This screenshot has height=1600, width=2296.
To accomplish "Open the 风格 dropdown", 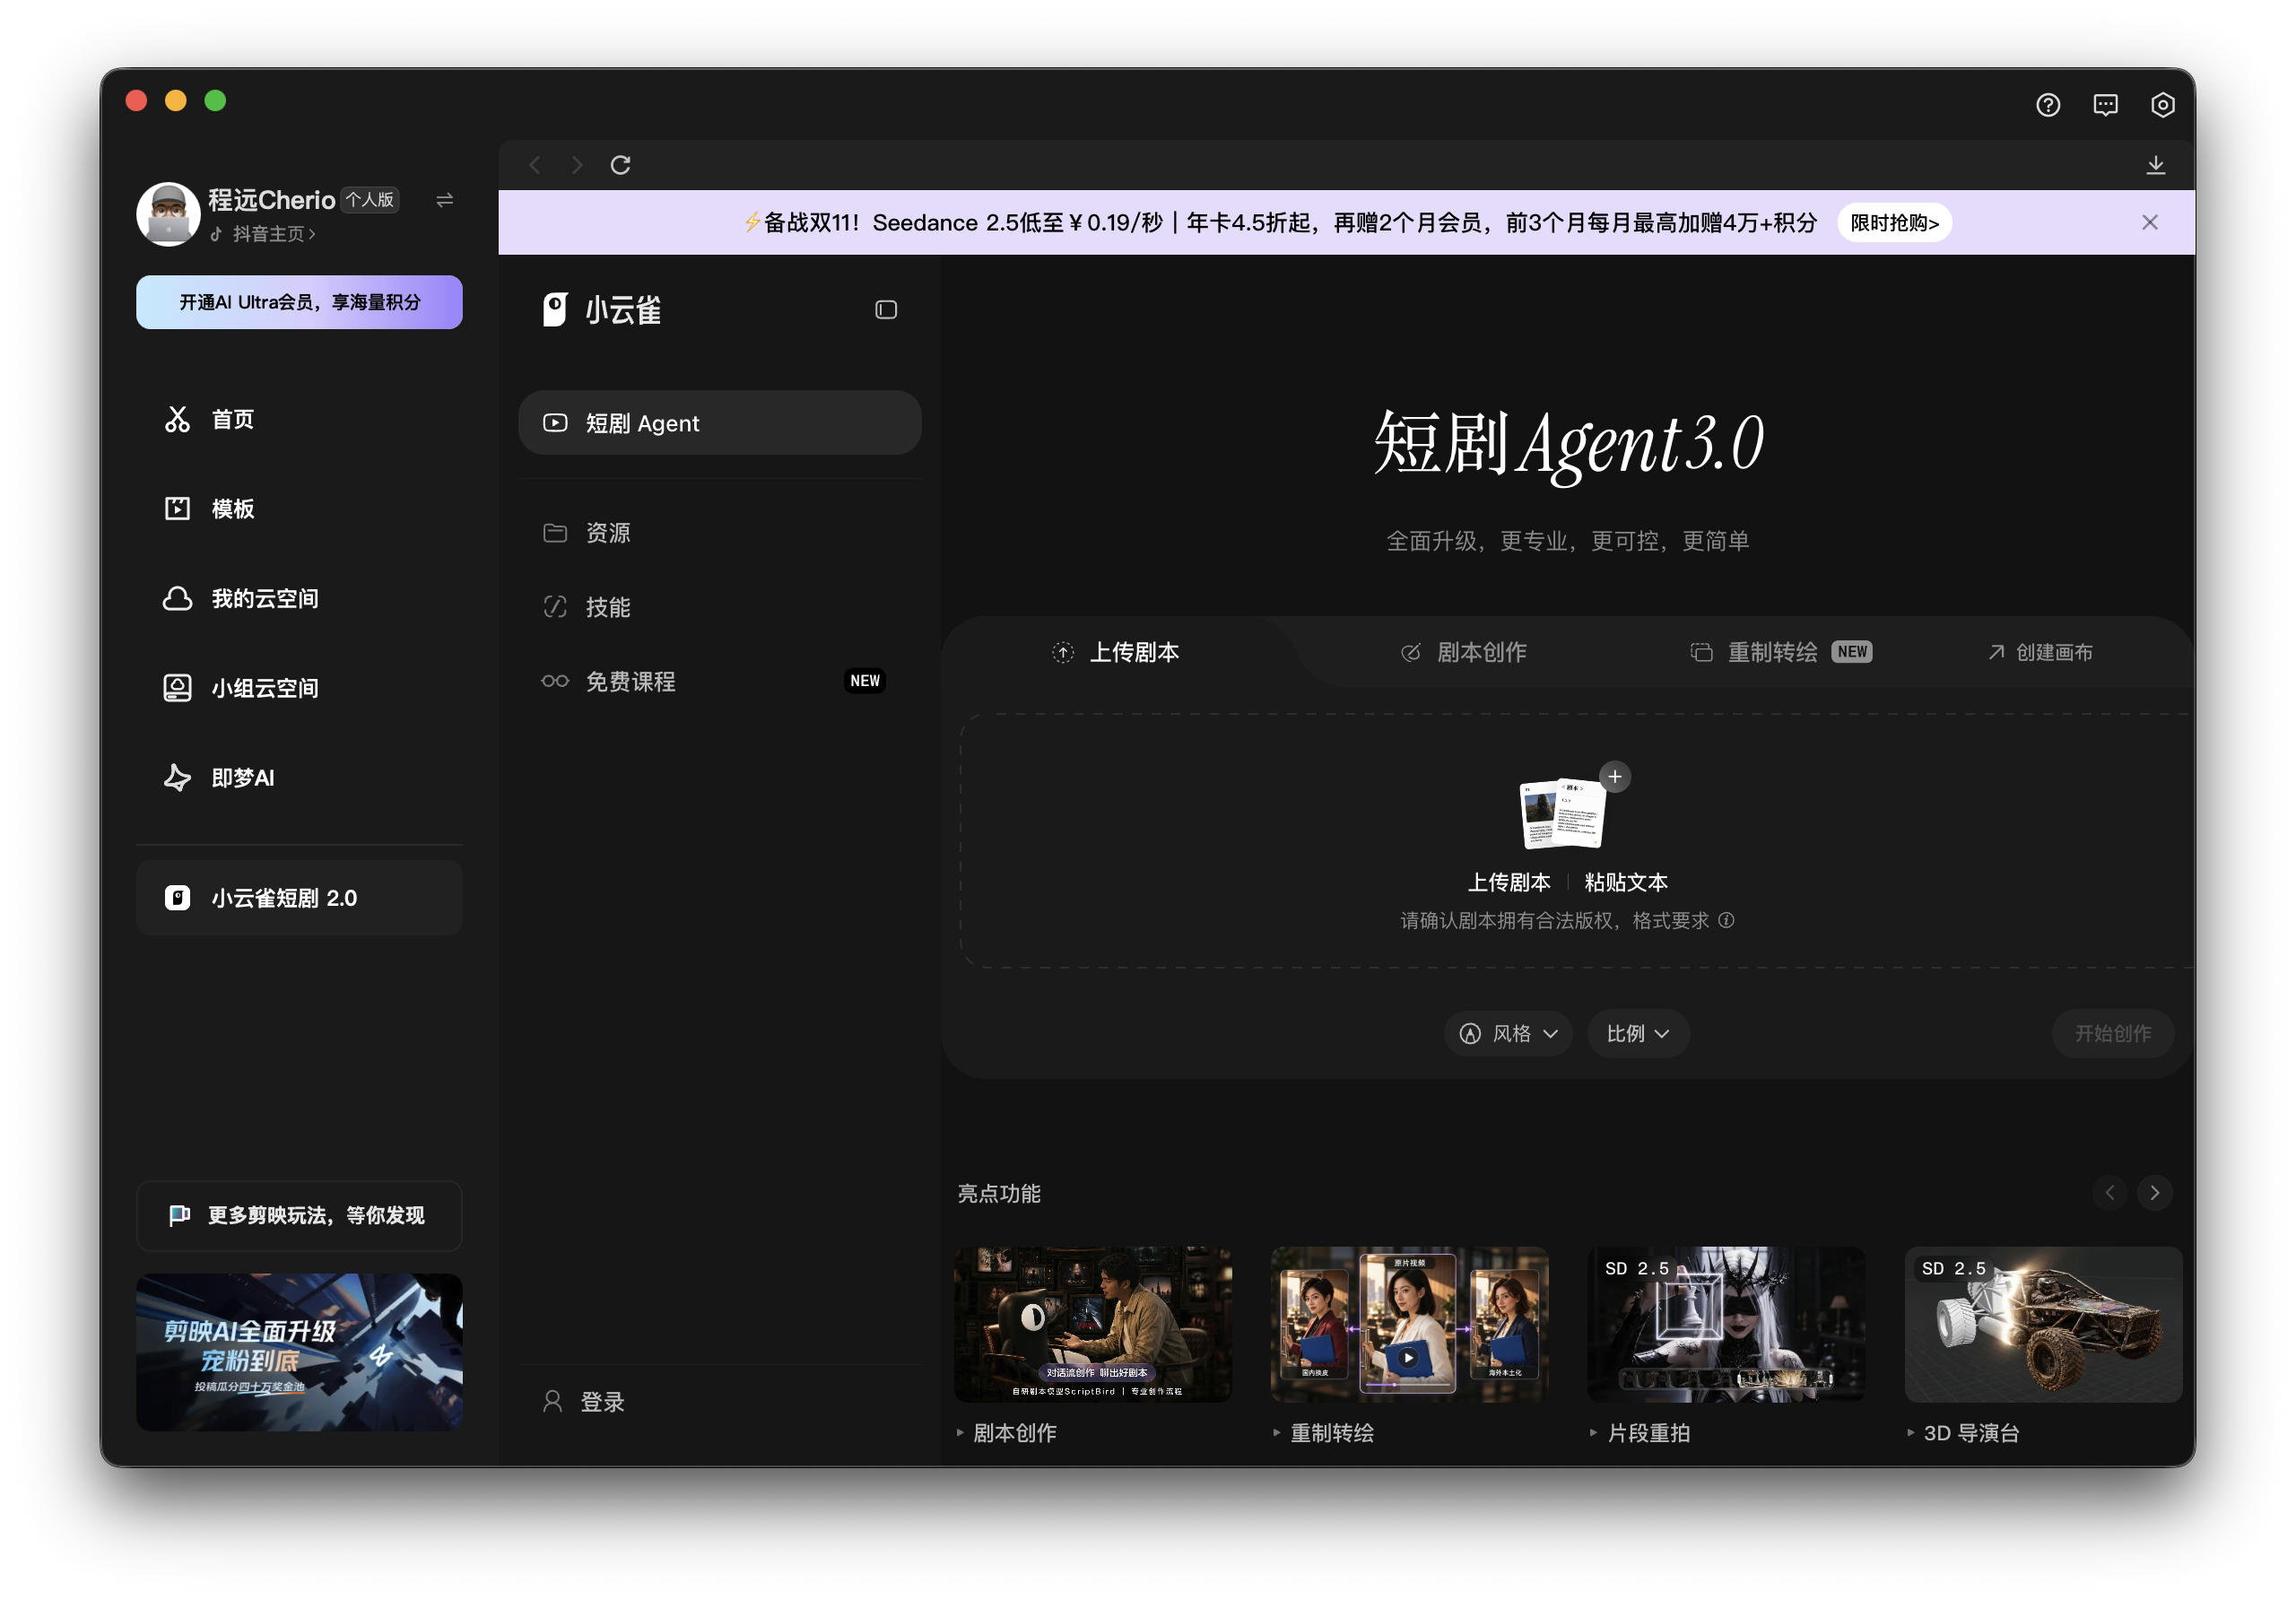I will (x=1508, y=1034).
